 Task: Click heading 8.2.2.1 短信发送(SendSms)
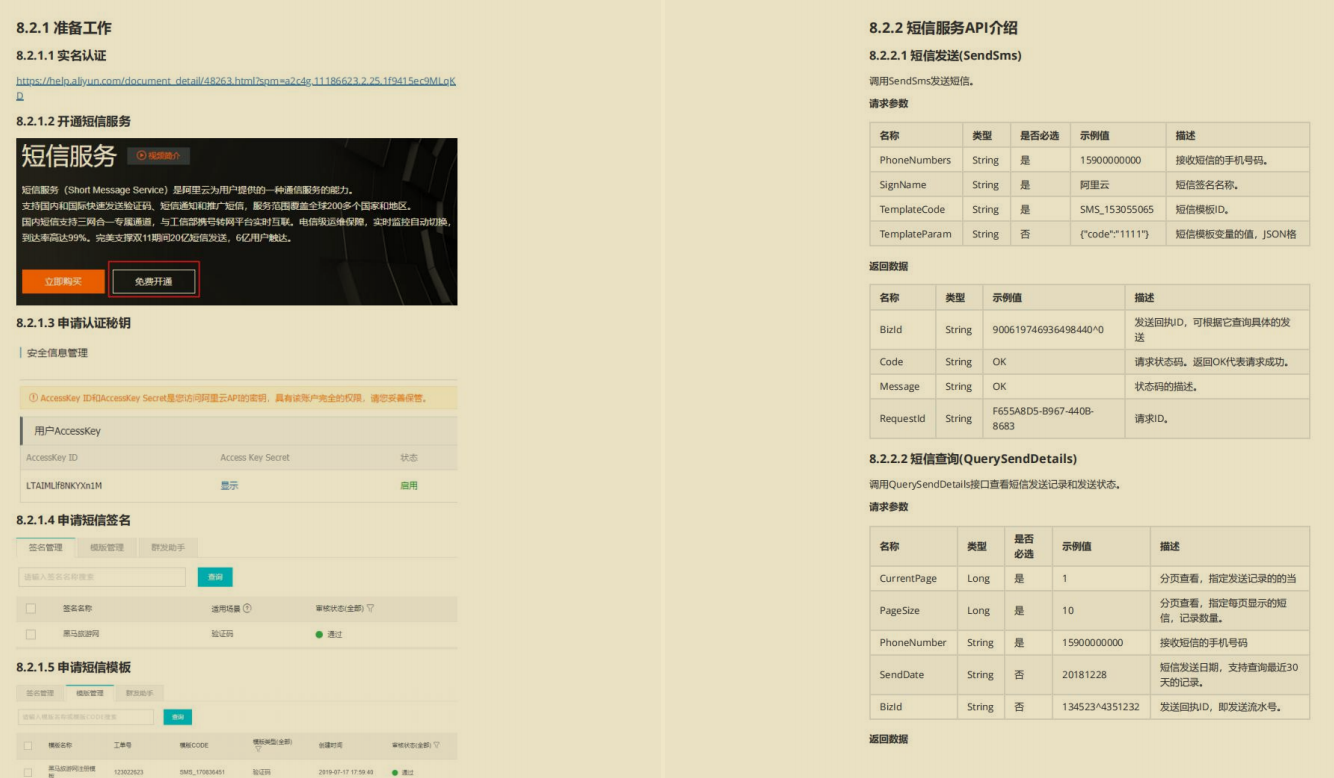click(945, 55)
